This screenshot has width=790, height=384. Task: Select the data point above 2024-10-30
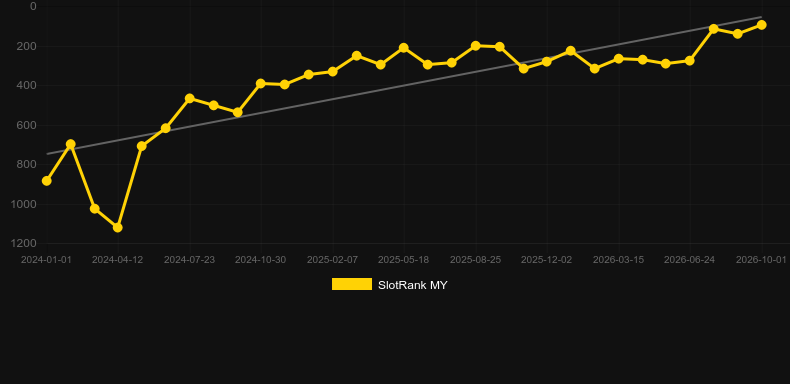(x=260, y=83)
